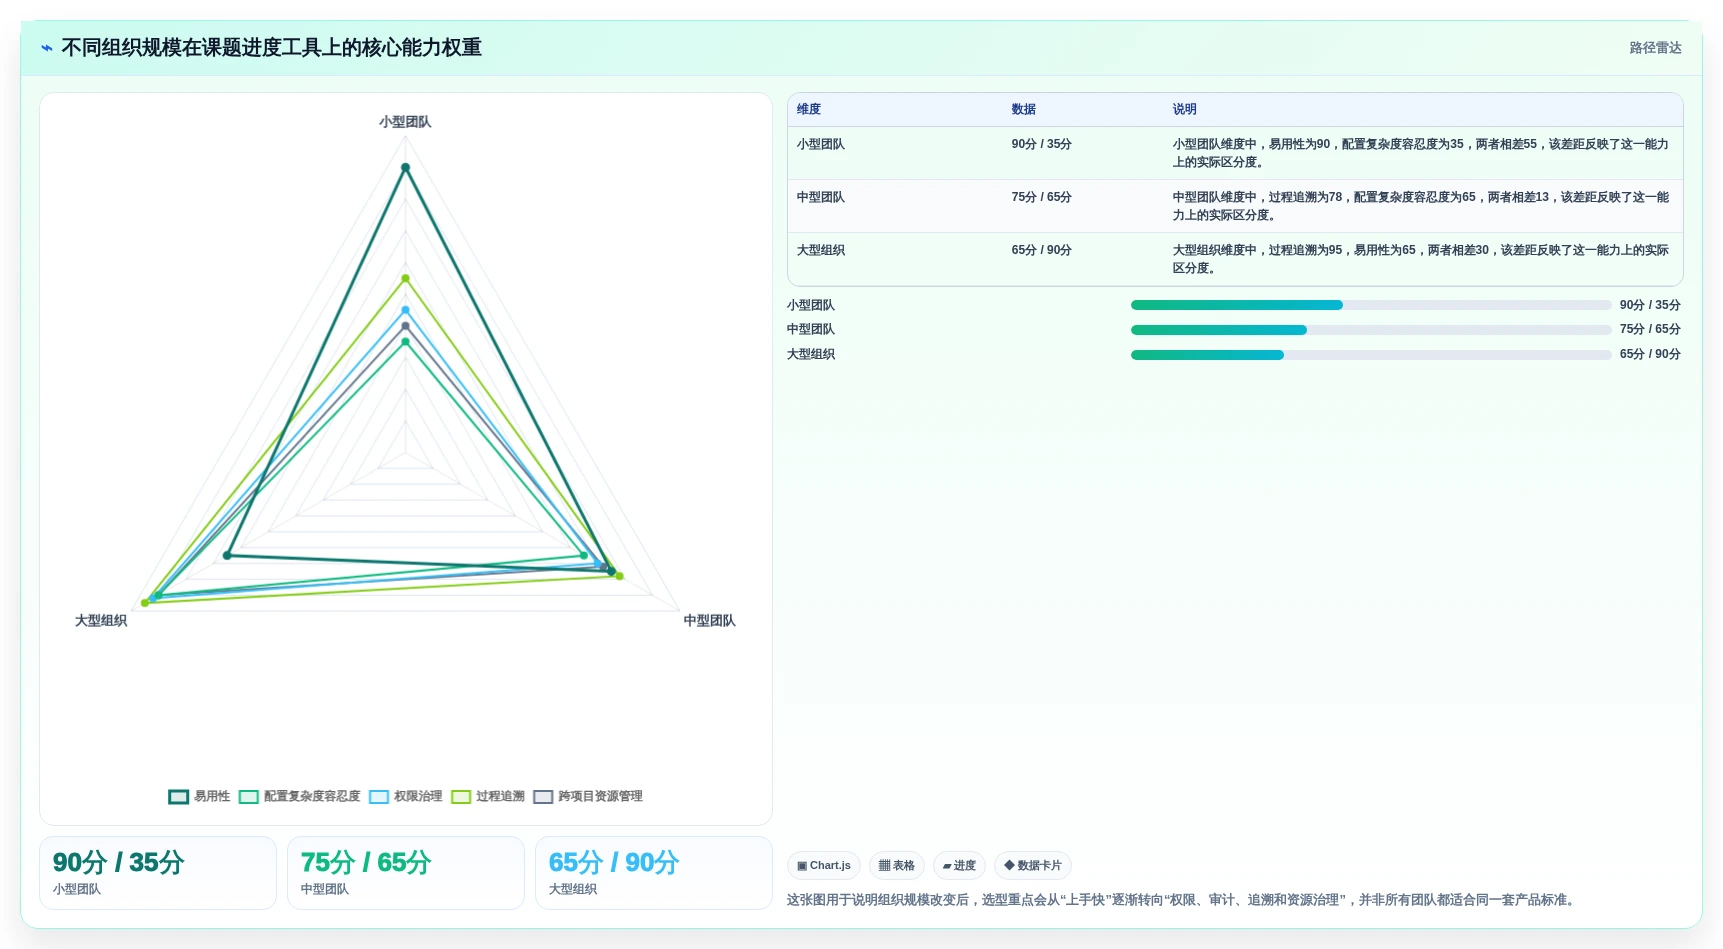Click the 小型团队 progress bar
This screenshot has height=949, width=1723.
pyautogui.click(x=1371, y=305)
